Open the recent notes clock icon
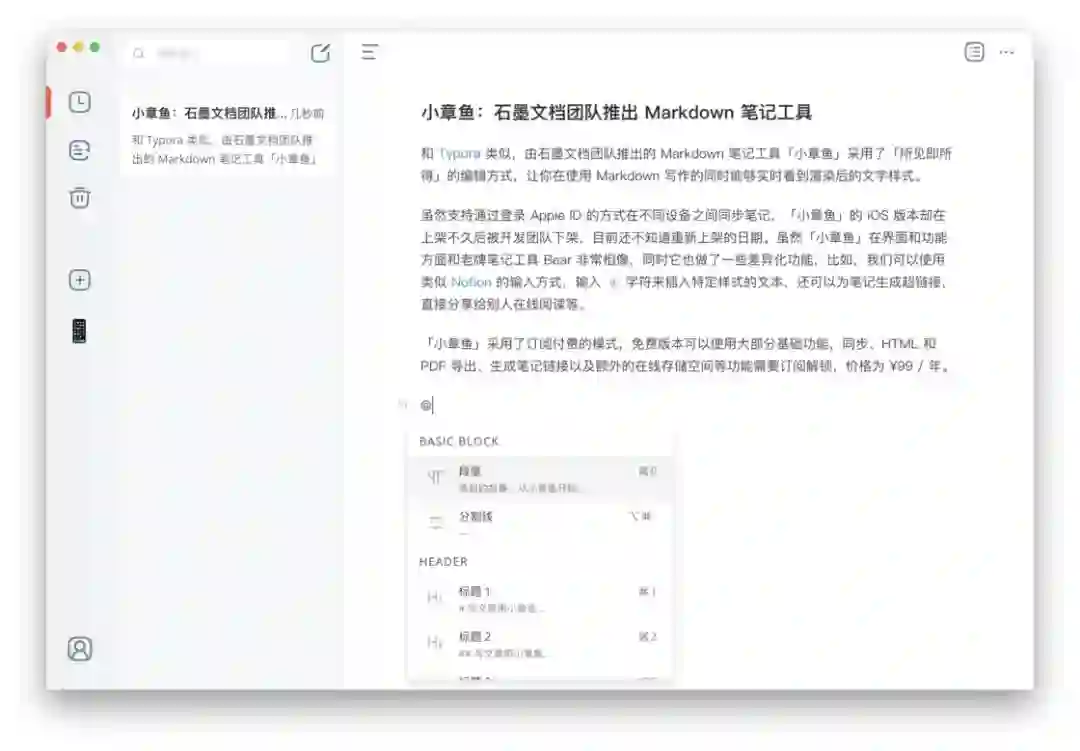The image size is (1080, 751). [80, 102]
